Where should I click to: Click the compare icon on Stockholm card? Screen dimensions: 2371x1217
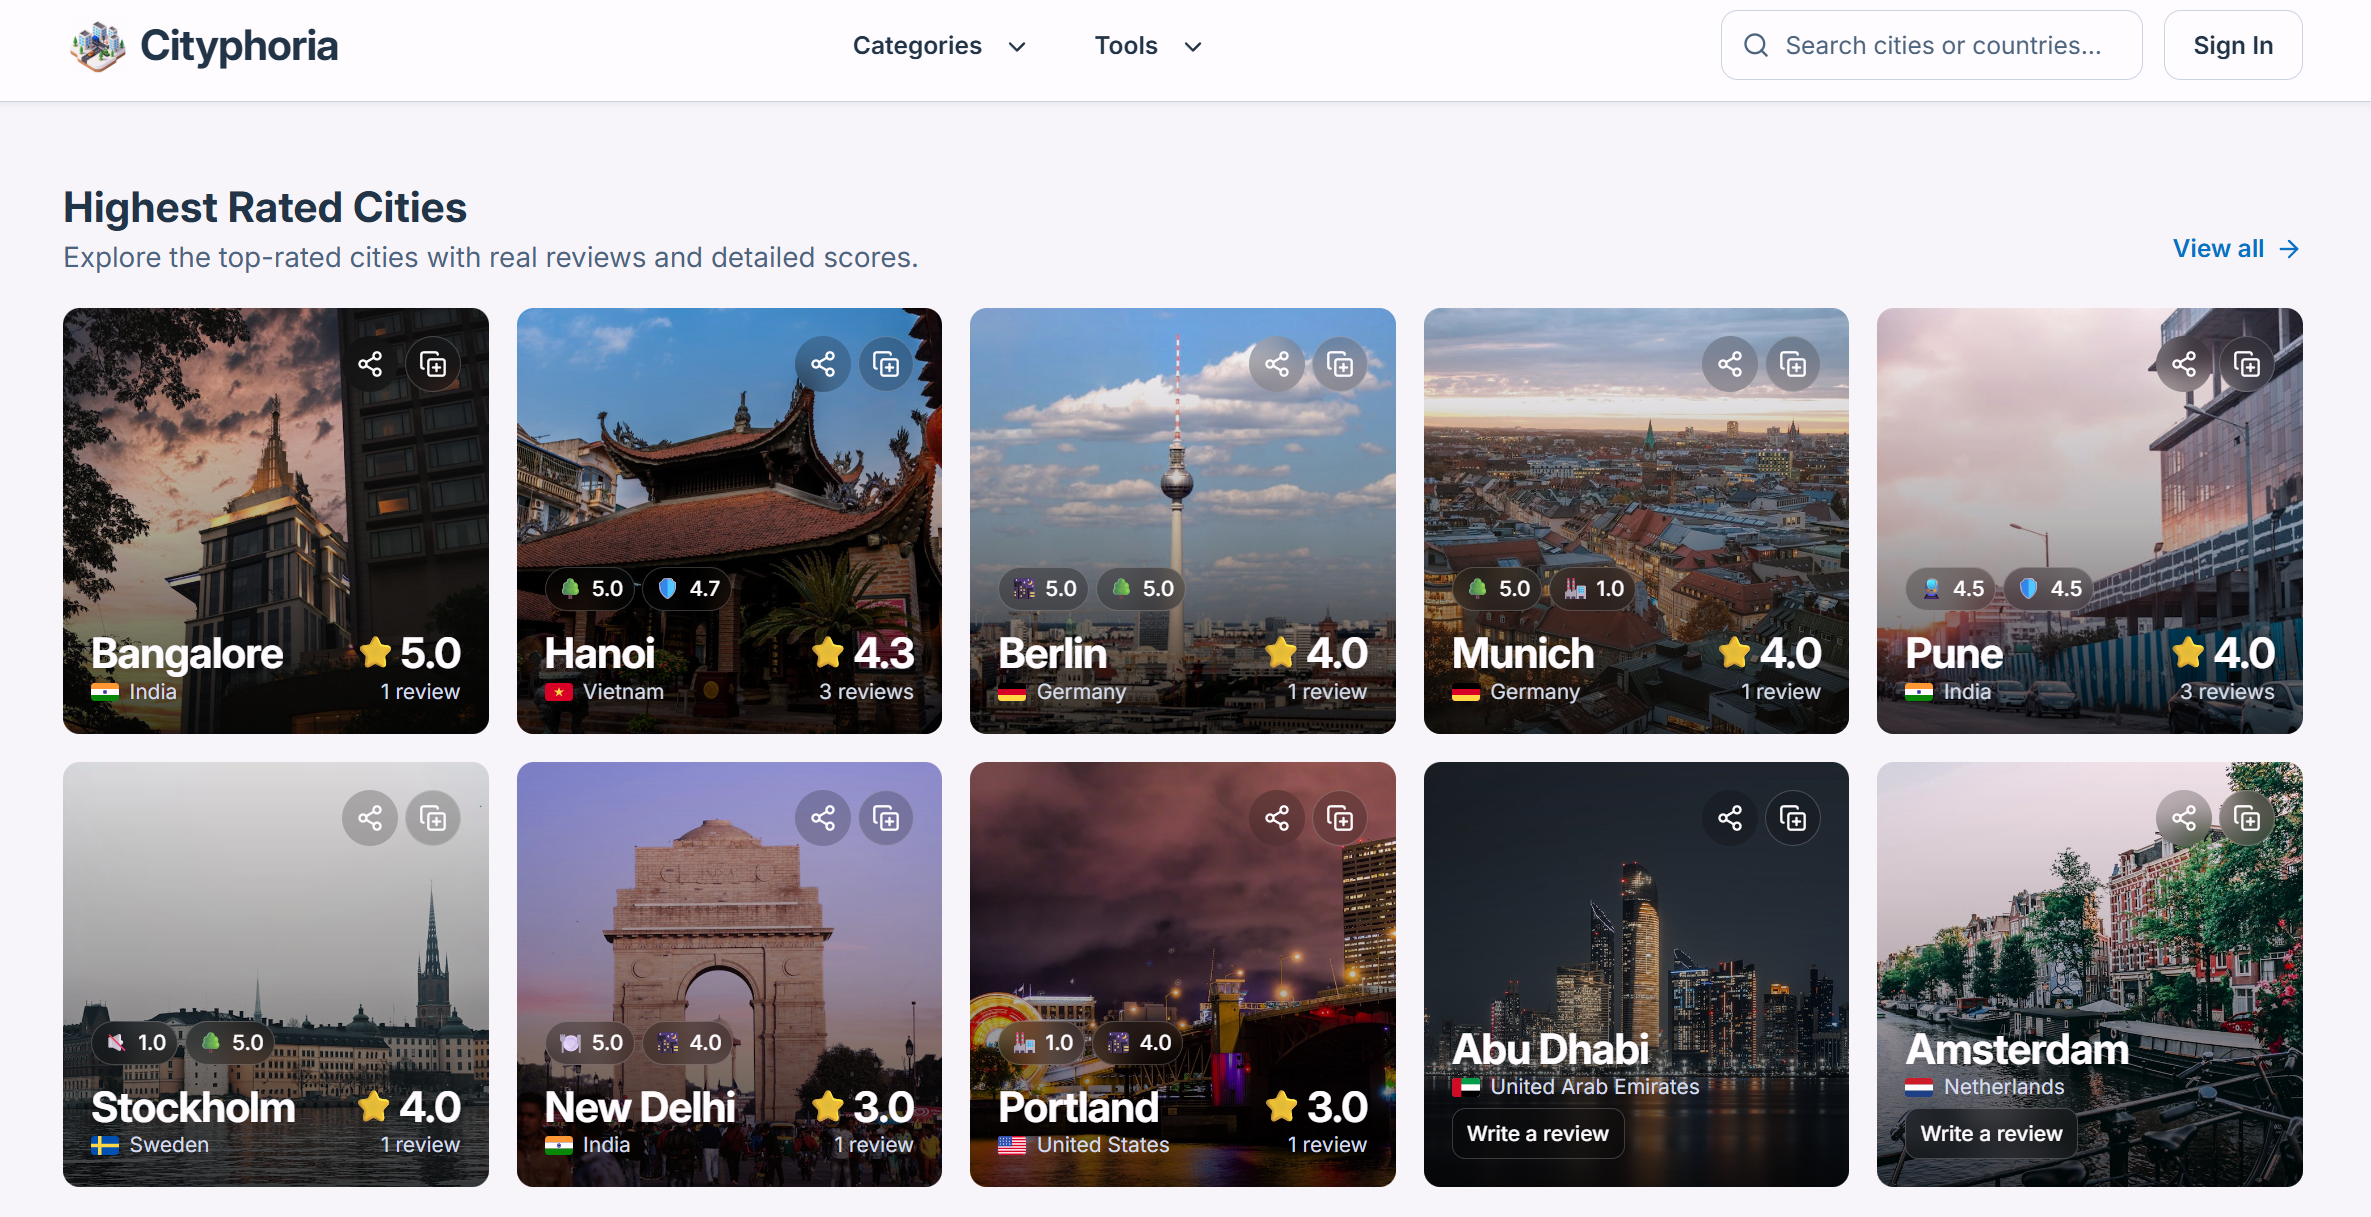(x=433, y=818)
